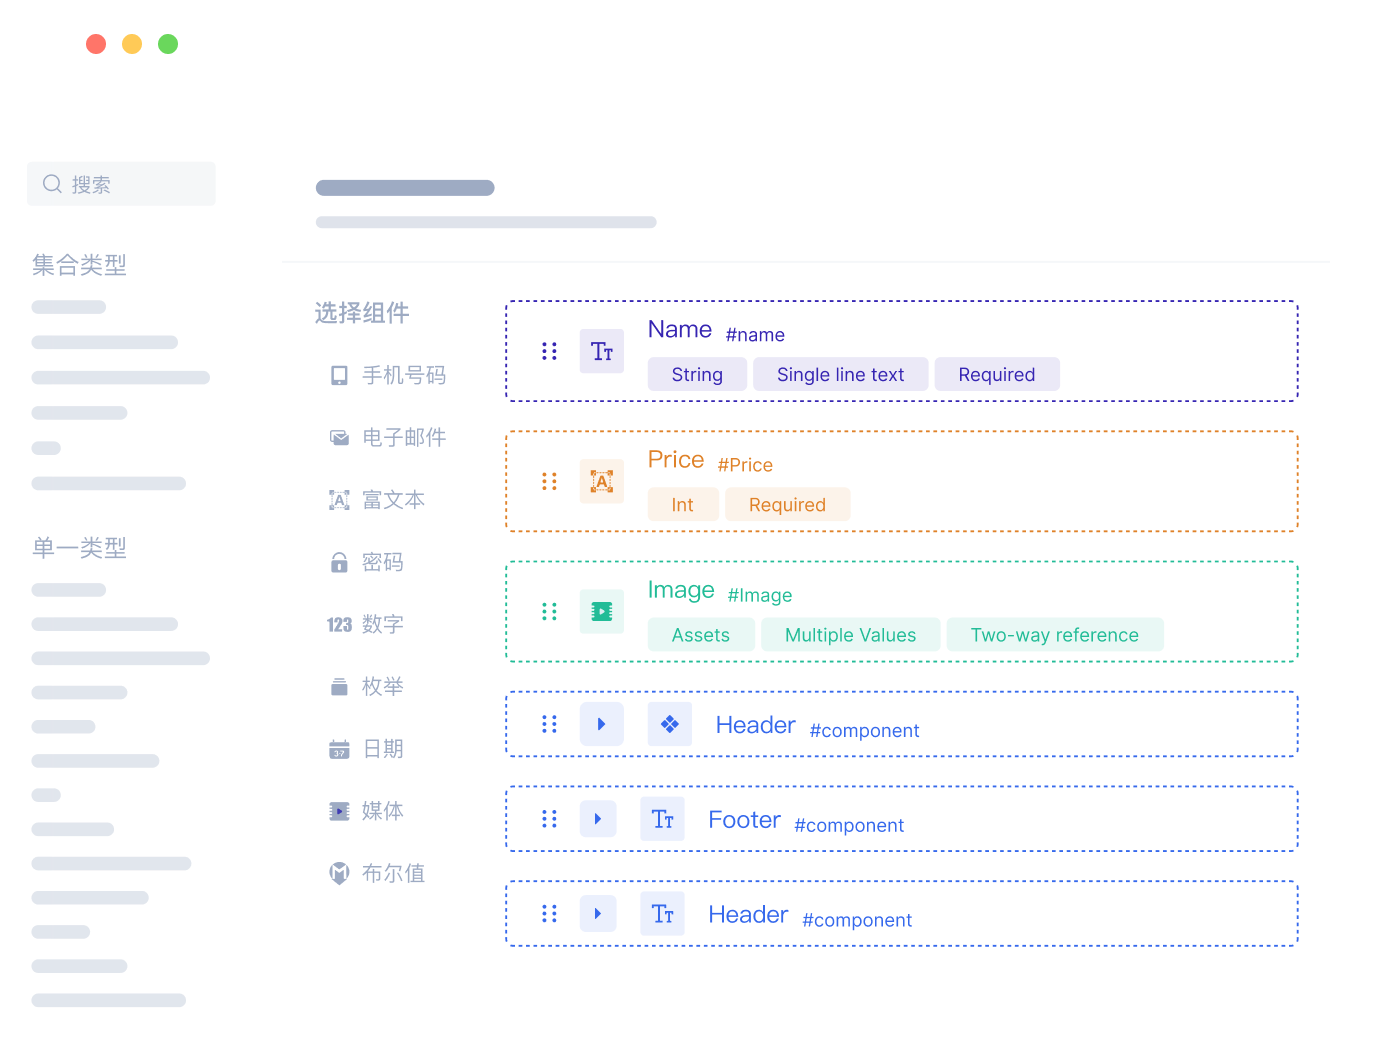The height and width of the screenshot is (1058, 1391).
Task: Click the 选择组件 panel heading
Action: tap(362, 313)
